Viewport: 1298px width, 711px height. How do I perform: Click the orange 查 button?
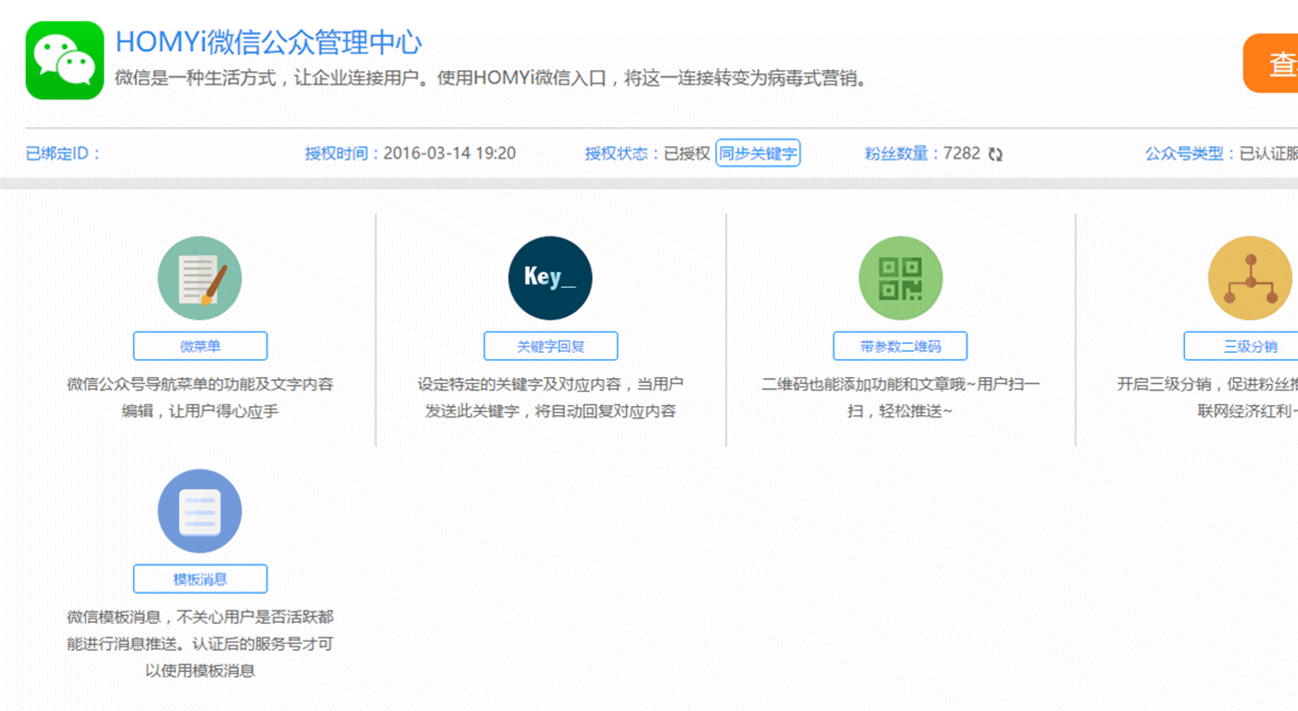coord(1270,63)
